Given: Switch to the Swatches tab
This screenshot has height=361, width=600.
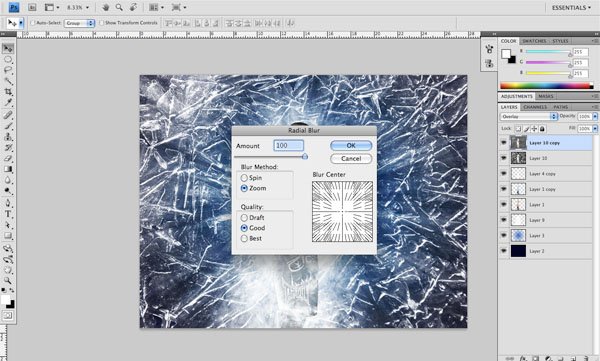Looking at the screenshot, I should [534, 41].
